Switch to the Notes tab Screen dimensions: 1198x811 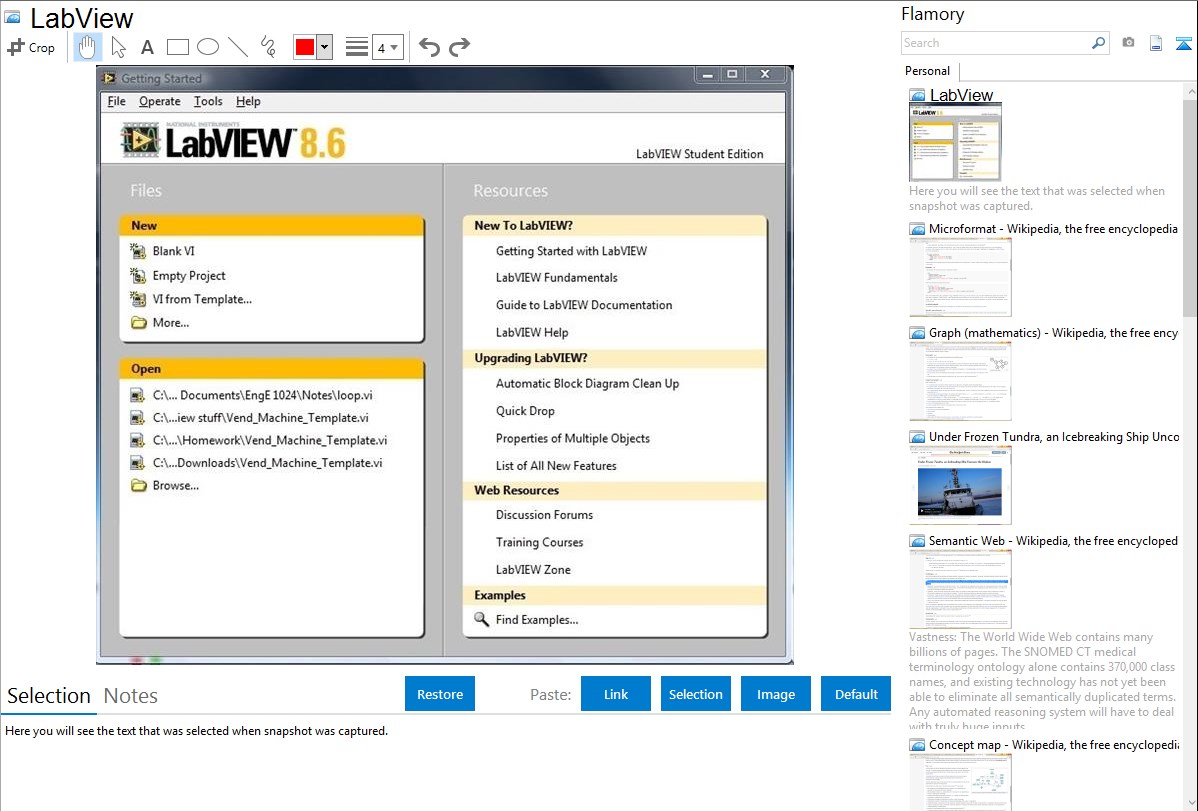(x=131, y=696)
